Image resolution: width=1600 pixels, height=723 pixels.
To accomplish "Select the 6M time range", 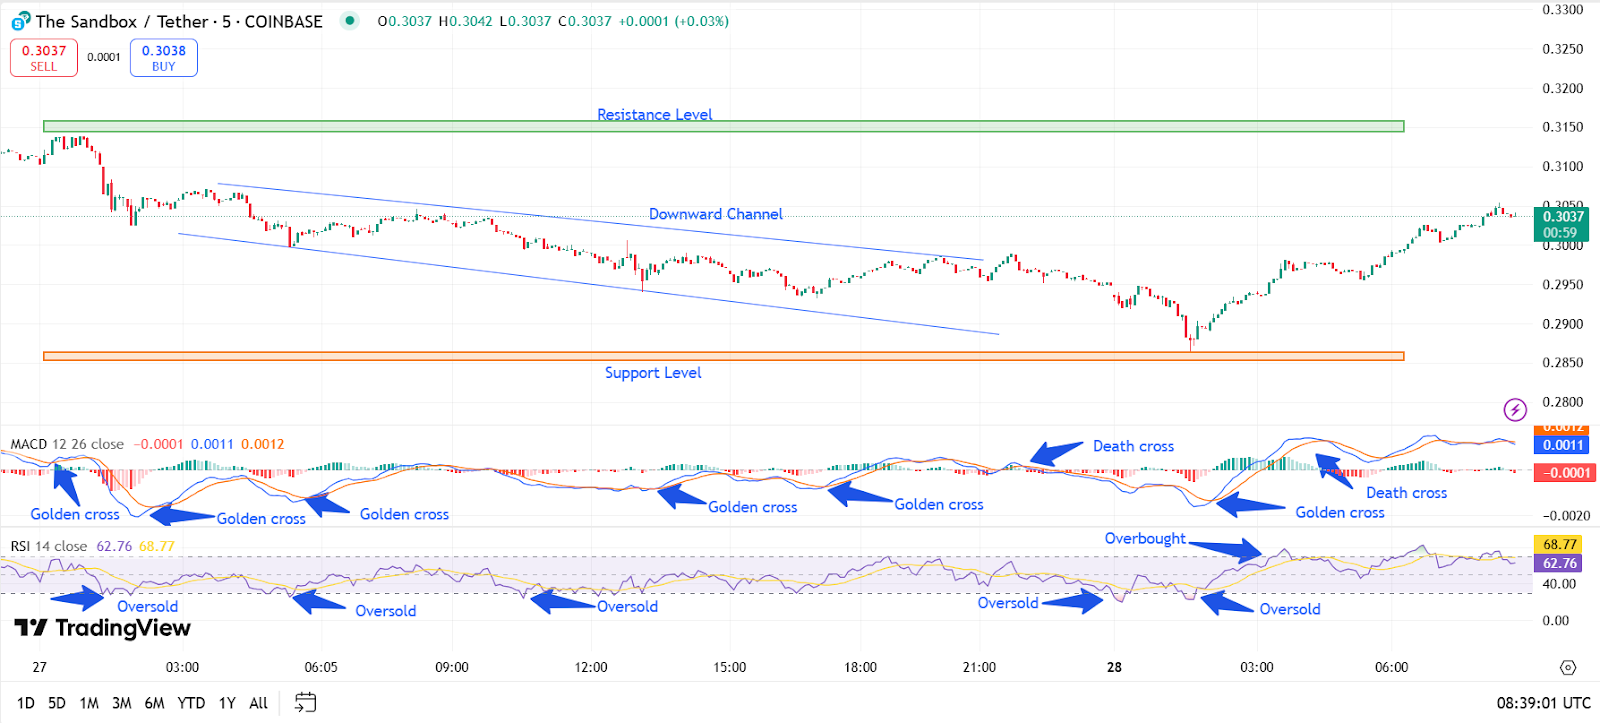I will pyautogui.click(x=155, y=703).
